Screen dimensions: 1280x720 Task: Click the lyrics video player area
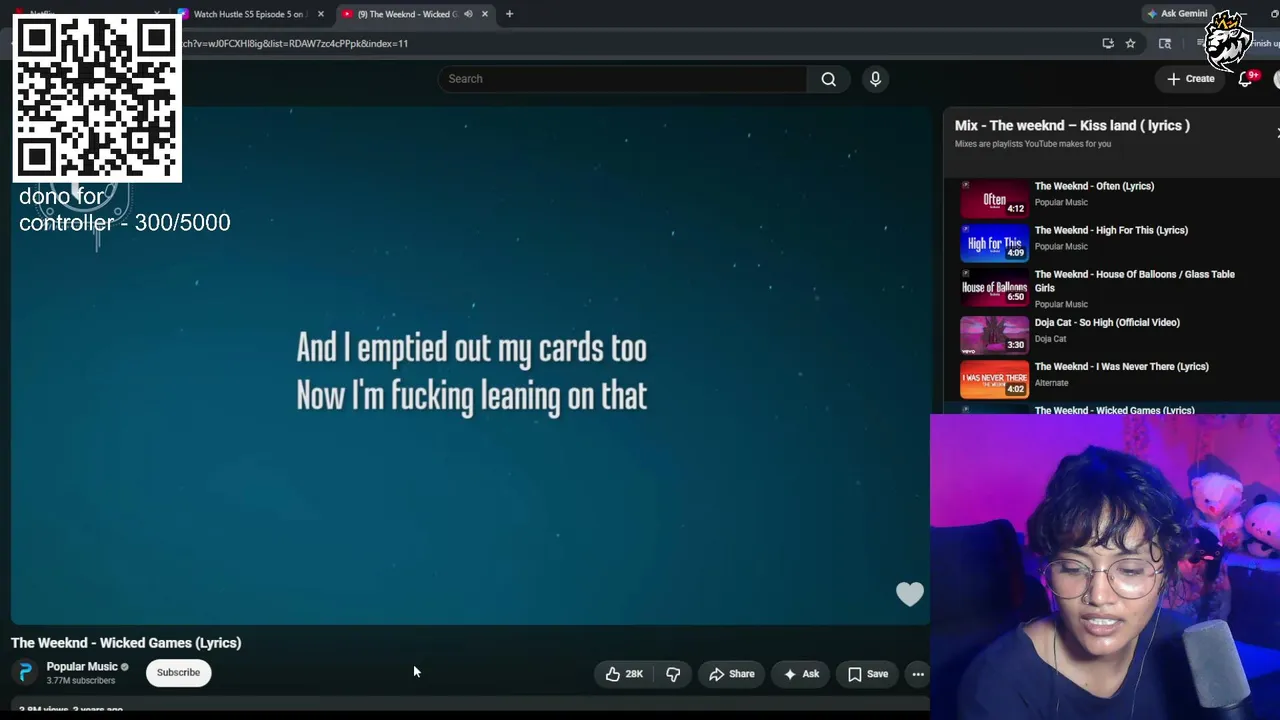[470, 365]
